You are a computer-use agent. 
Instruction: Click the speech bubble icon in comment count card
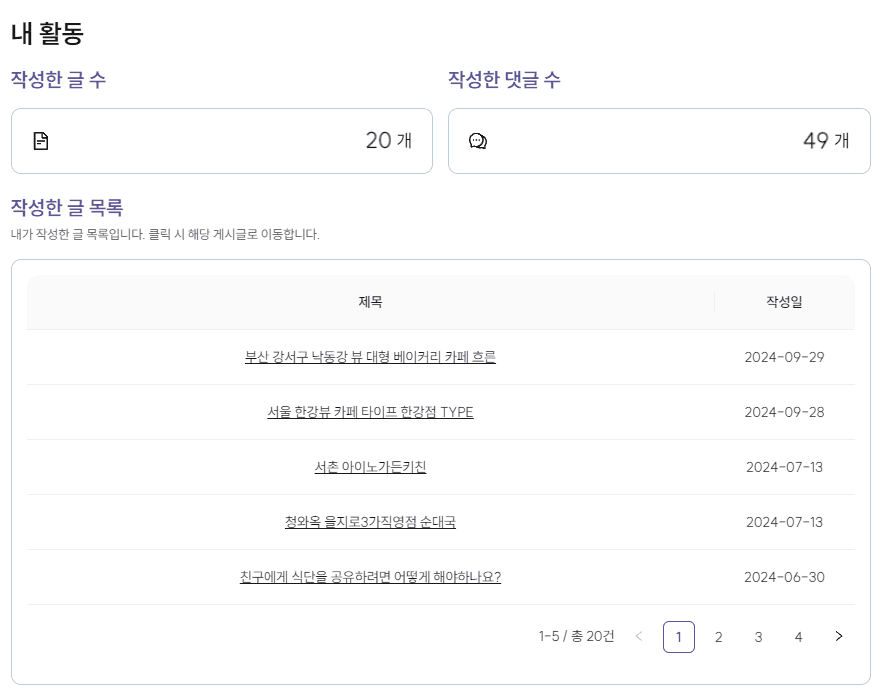478,141
